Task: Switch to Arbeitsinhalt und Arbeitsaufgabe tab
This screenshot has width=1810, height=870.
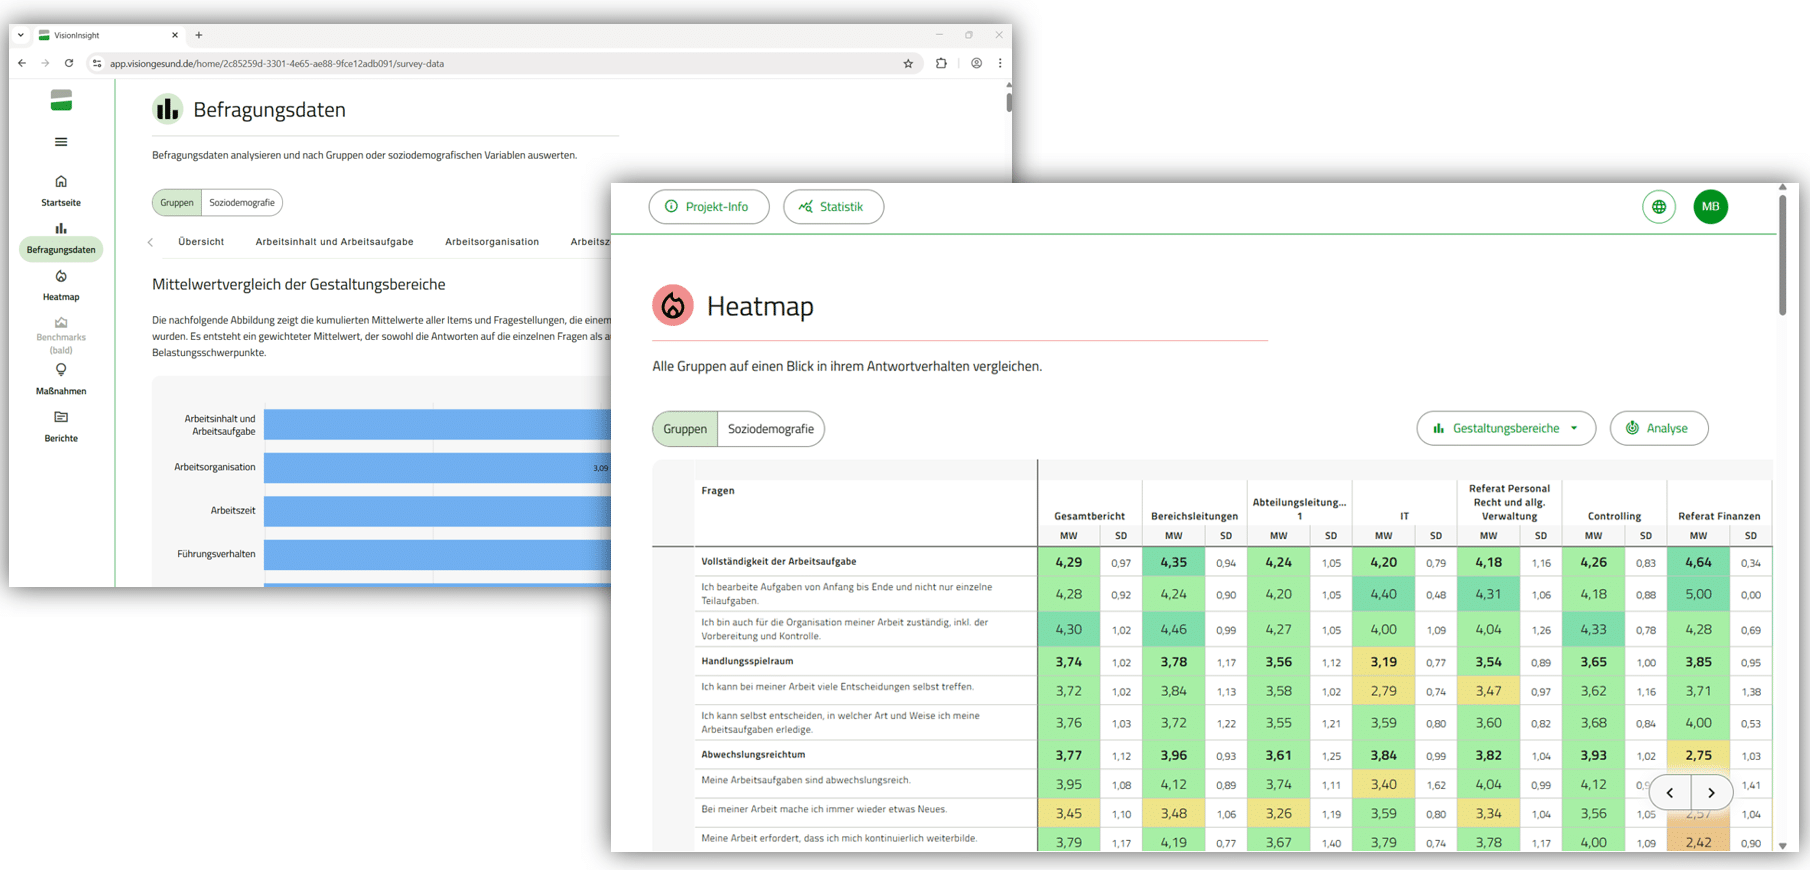Action: coord(334,242)
